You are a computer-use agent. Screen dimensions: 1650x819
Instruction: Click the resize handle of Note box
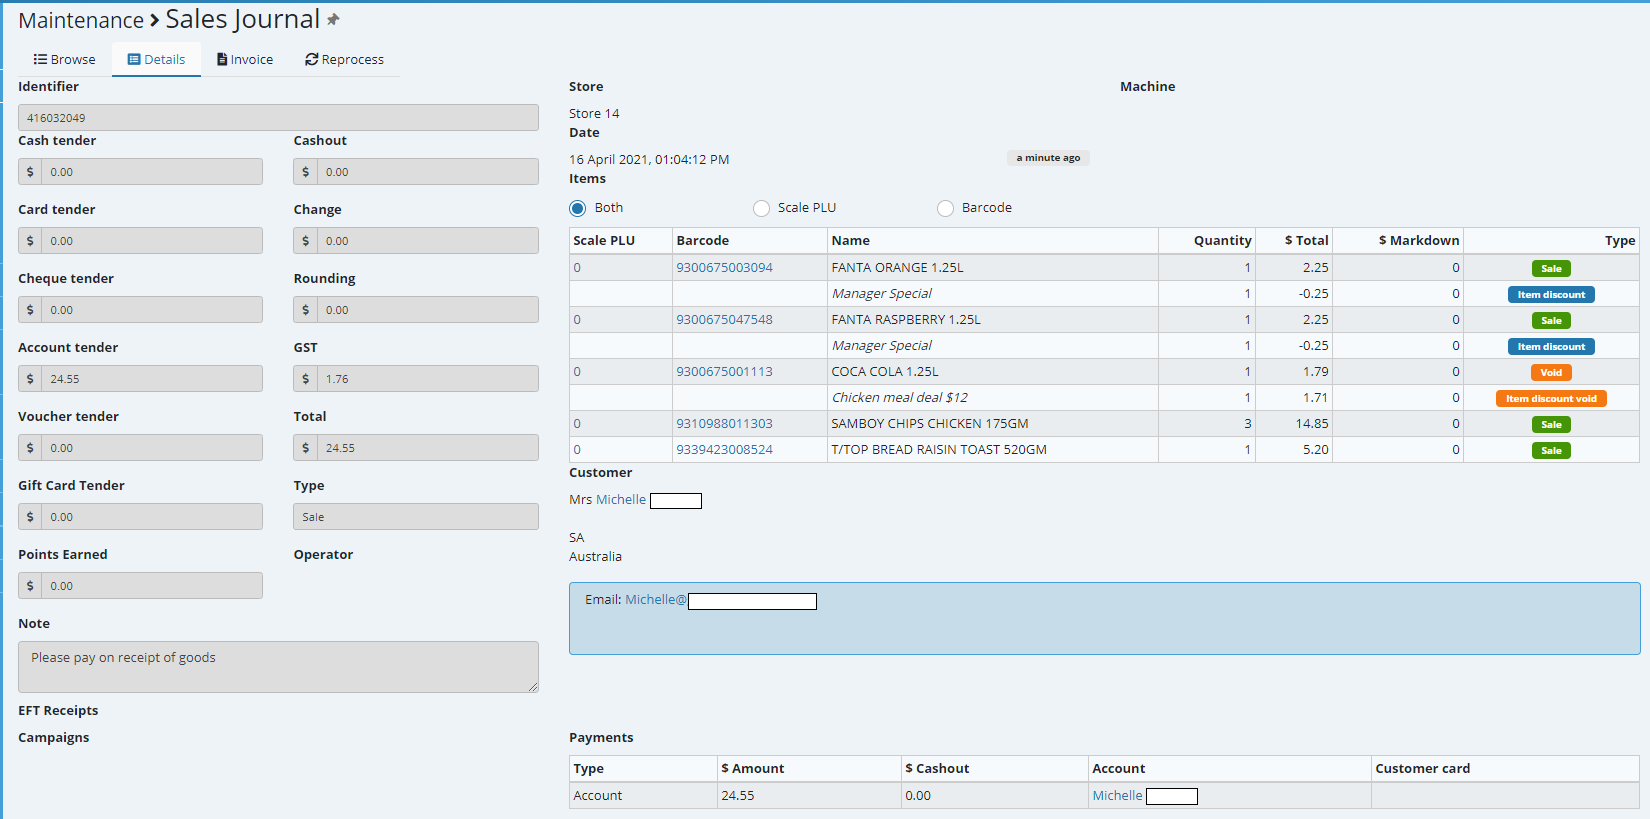pyautogui.click(x=533, y=687)
